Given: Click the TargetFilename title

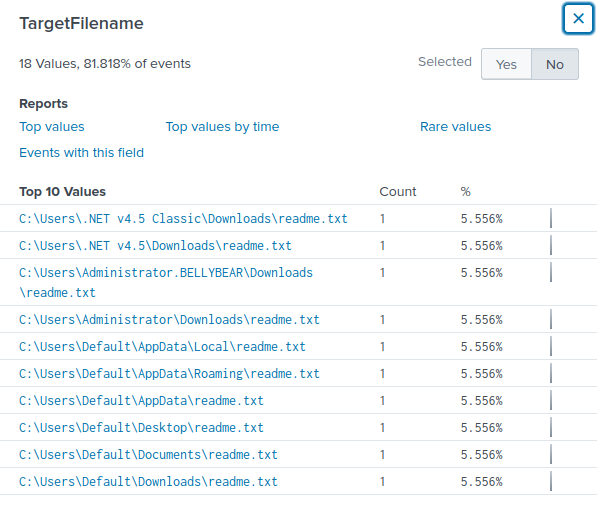Looking at the screenshot, I should [x=82, y=23].
